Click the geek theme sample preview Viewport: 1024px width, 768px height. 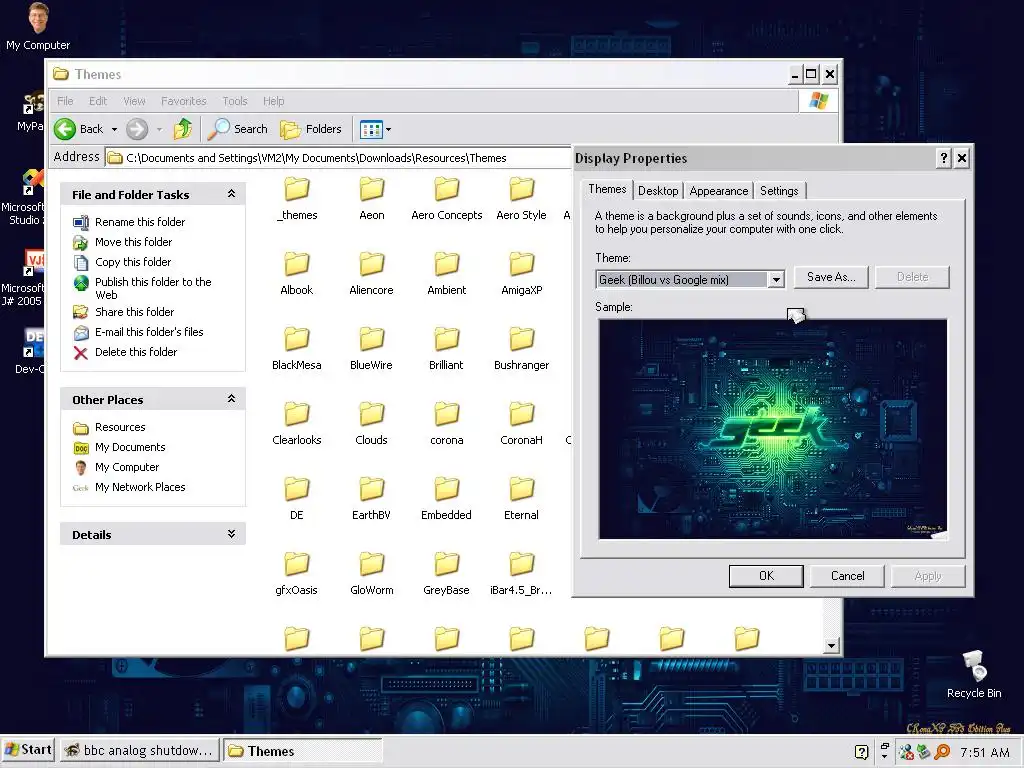773,429
